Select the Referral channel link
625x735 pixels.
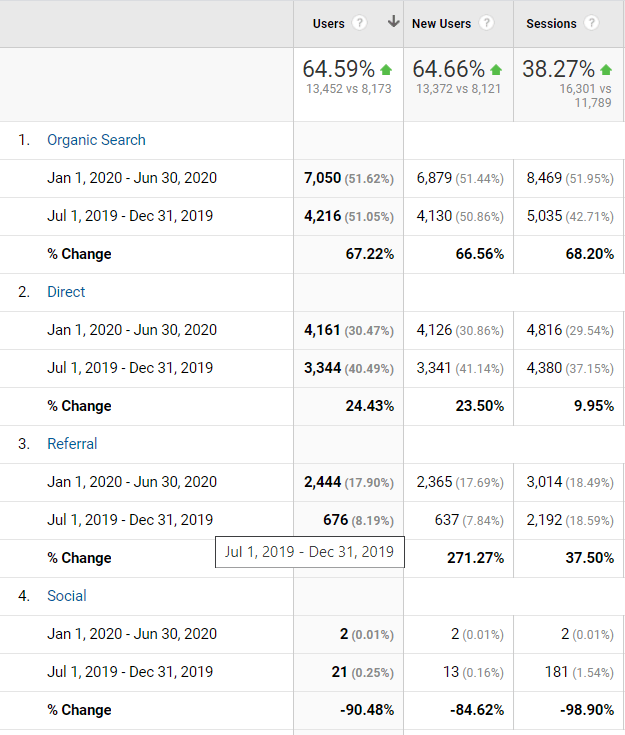tap(72, 444)
